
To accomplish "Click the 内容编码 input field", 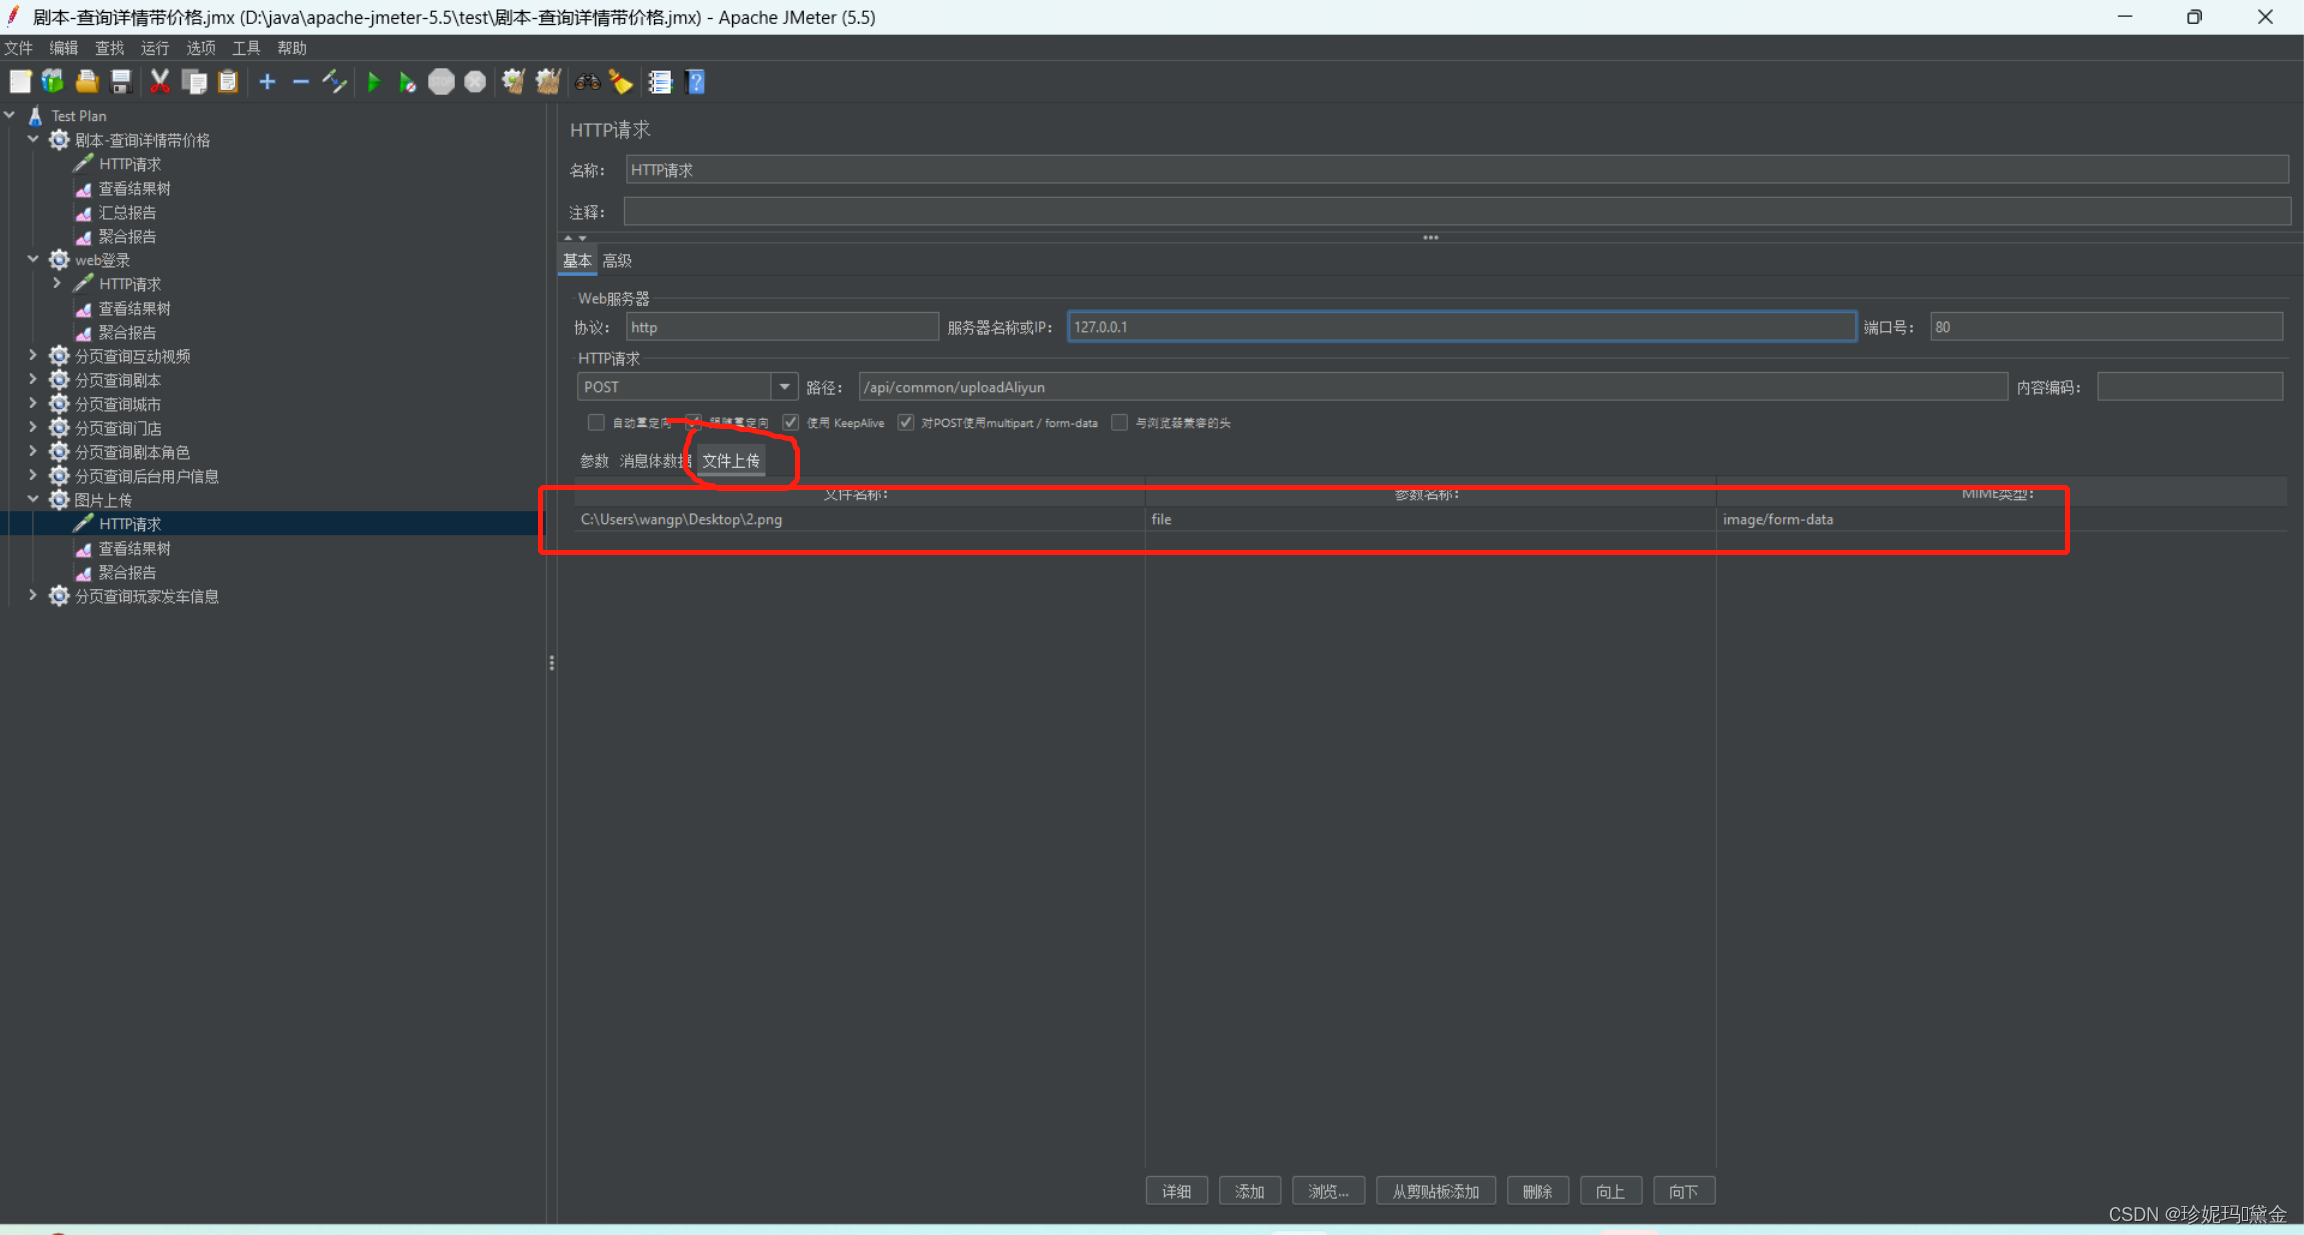I will tap(2190, 387).
